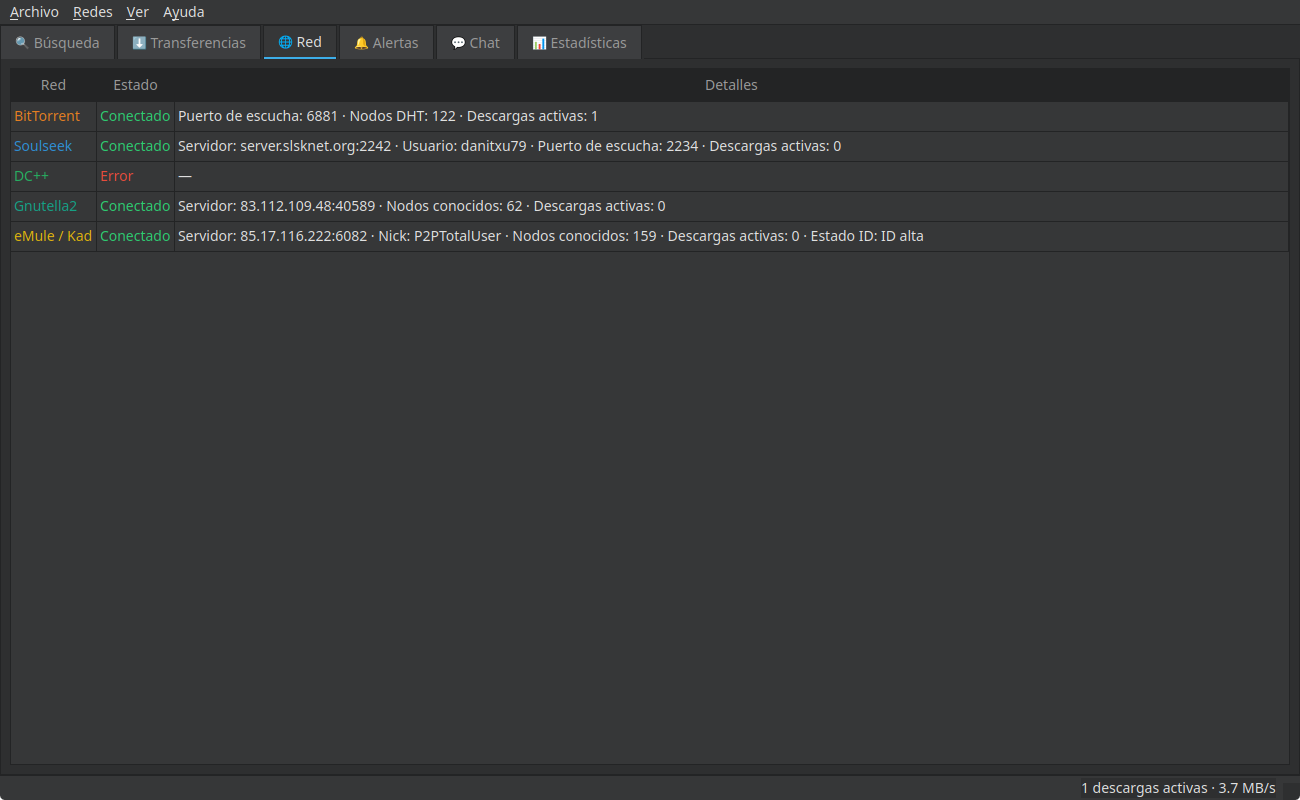Click the DC++ Error status cell
Screen dimensions: 1300x800
click(135, 176)
